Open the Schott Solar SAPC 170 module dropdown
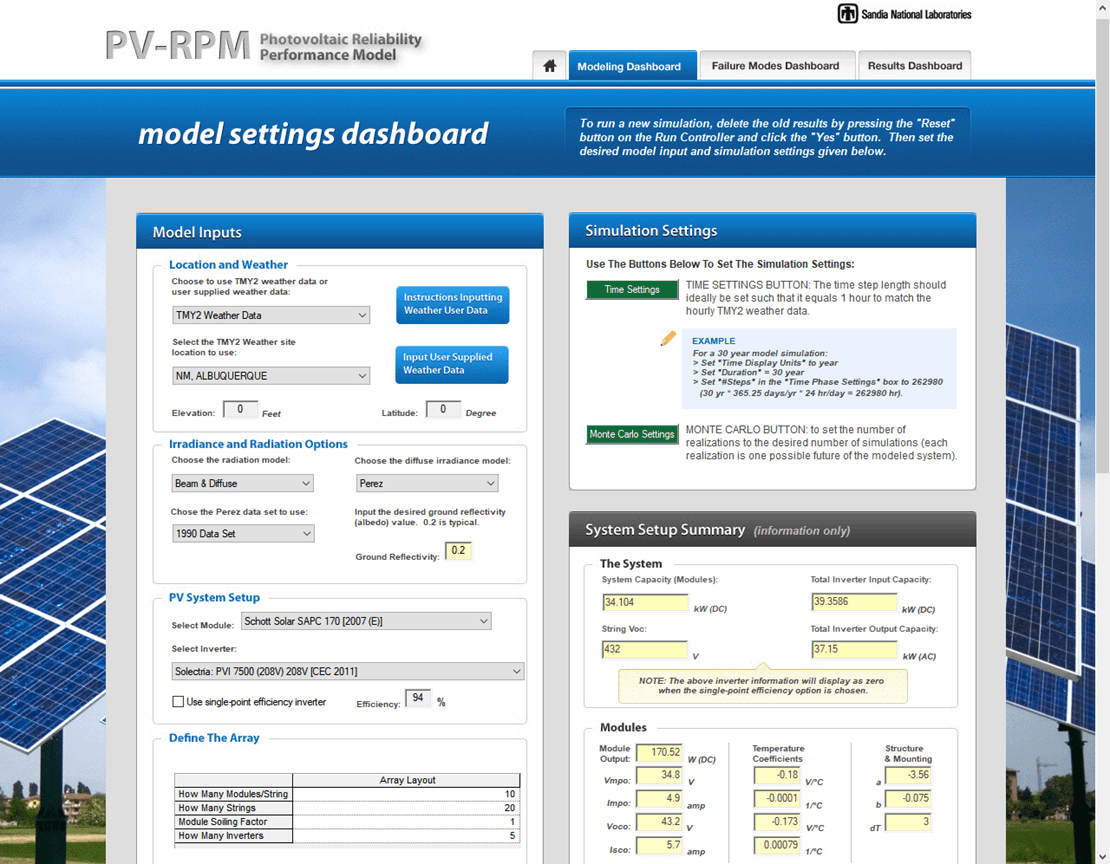 point(366,621)
